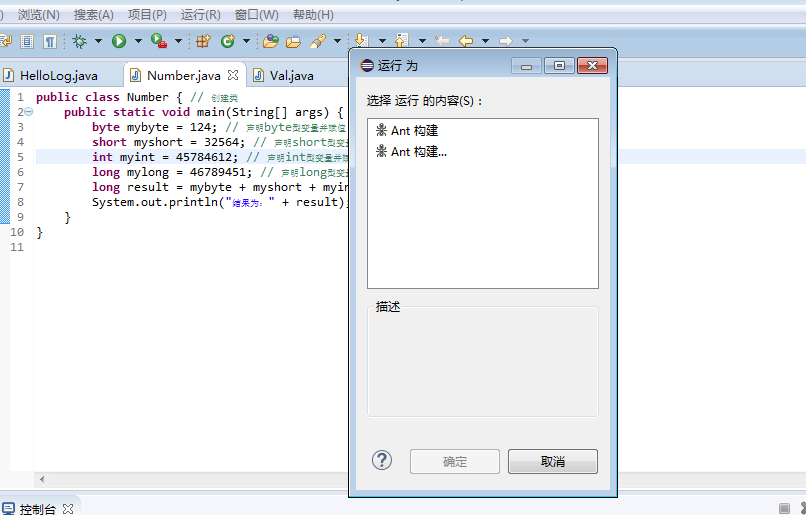Click the Debug bug icon
The width and height of the screenshot is (806, 515).
pos(79,41)
